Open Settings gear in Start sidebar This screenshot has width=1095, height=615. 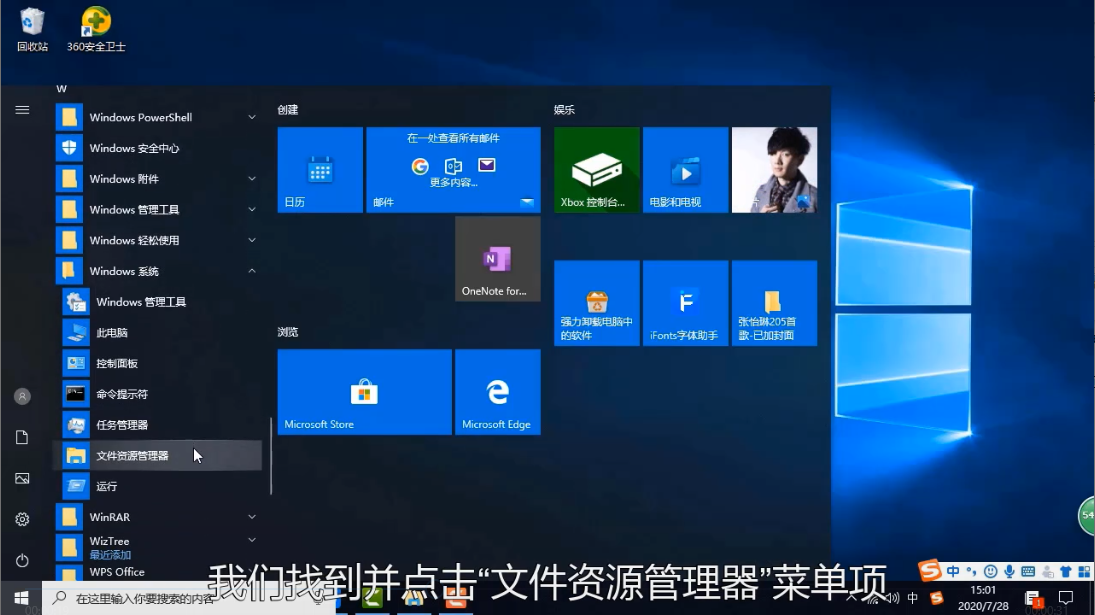22,519
